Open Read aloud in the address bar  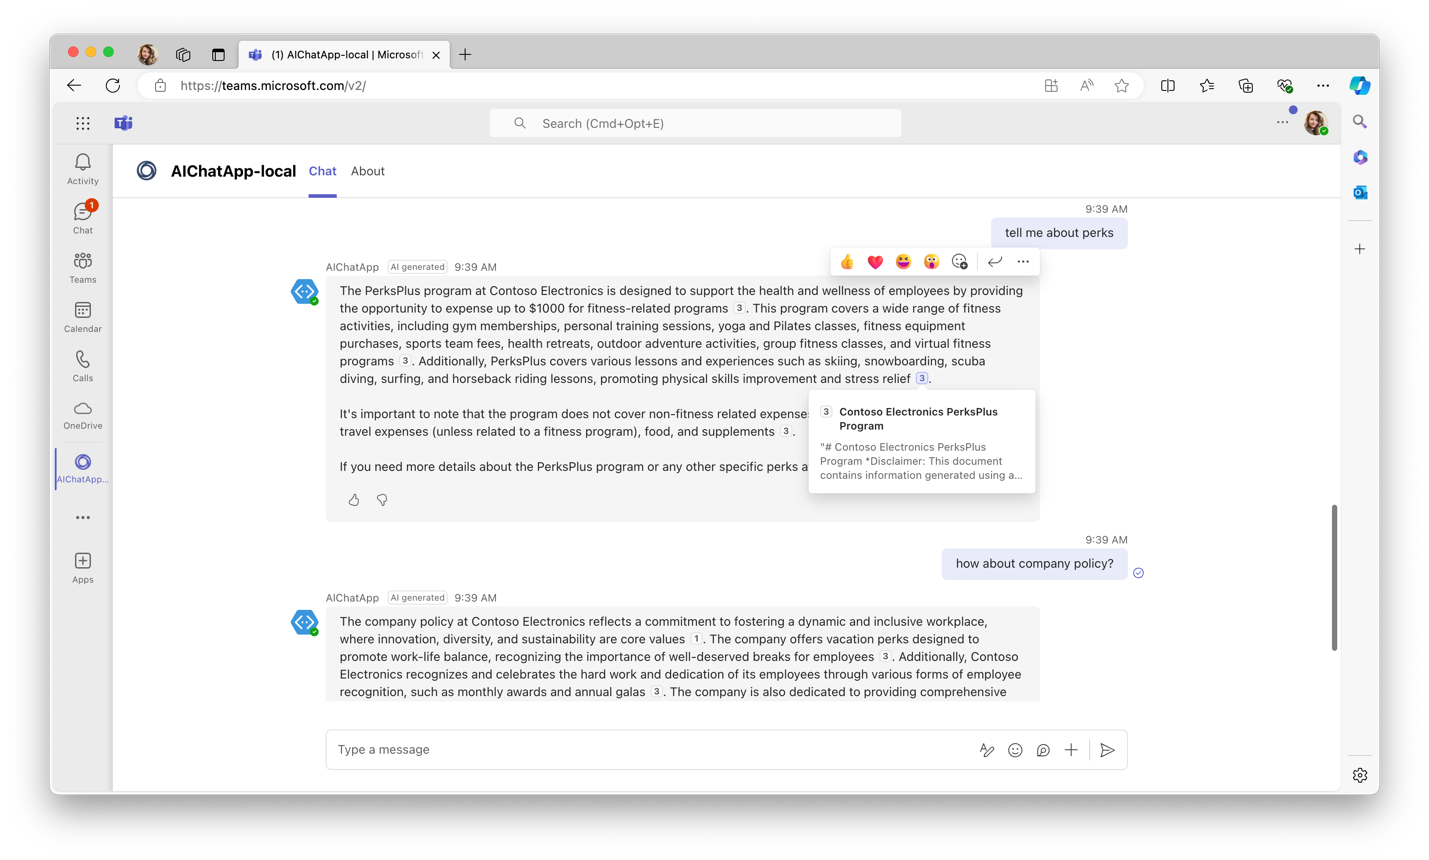pos(1087,86)
